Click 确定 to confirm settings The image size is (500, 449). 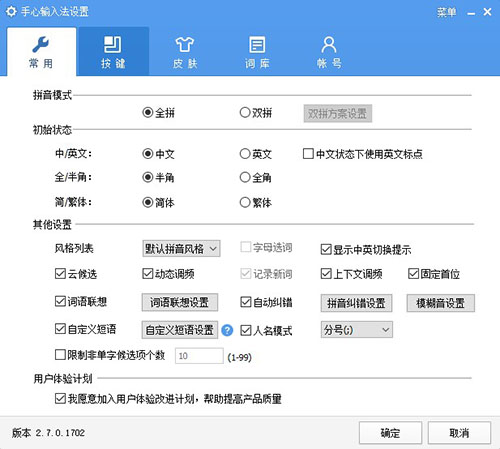coord(390,433)
